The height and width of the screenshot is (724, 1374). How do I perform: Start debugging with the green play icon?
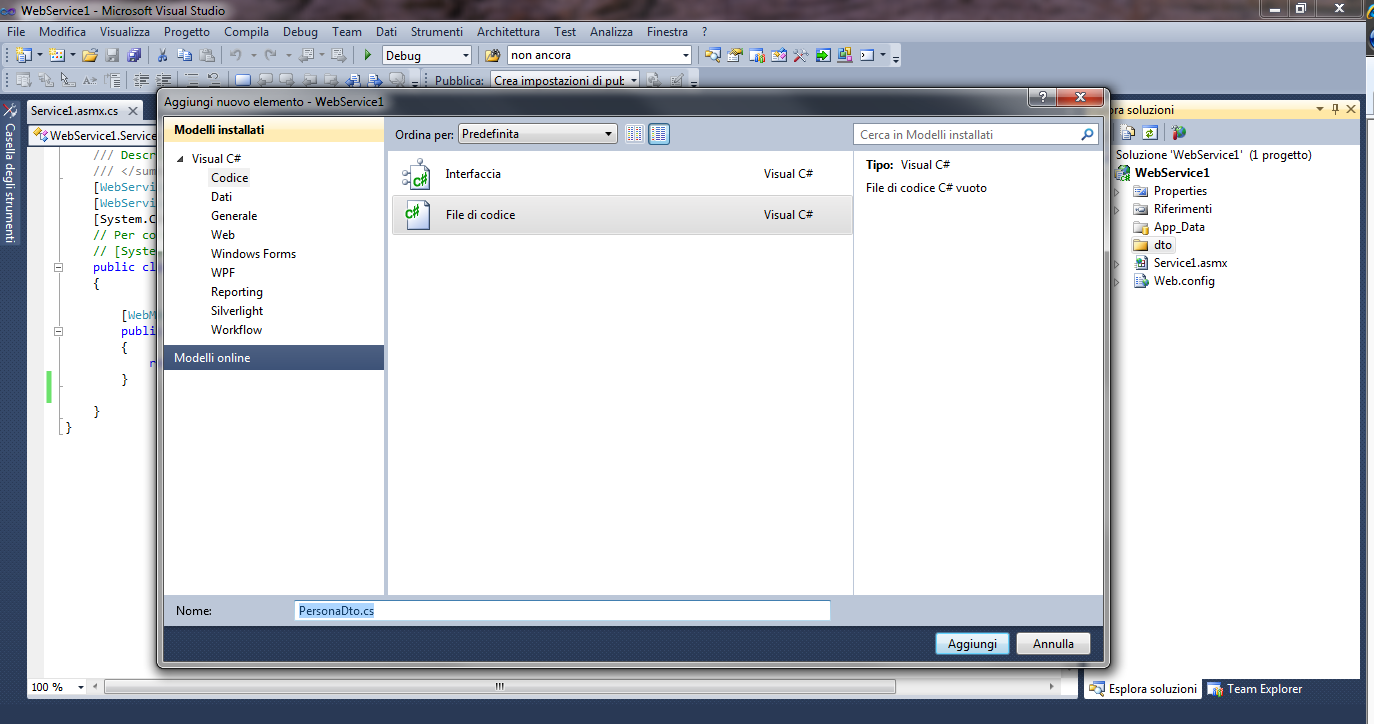[368, 55]
